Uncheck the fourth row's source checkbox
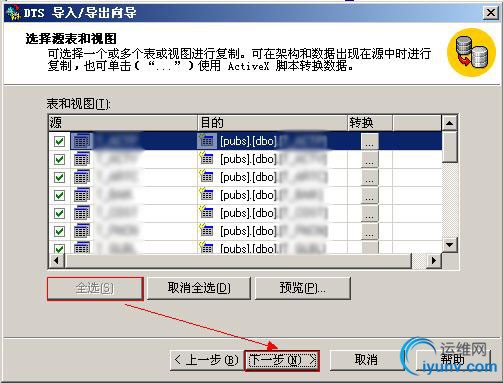 pyautogui.click(x=59, y=195)
